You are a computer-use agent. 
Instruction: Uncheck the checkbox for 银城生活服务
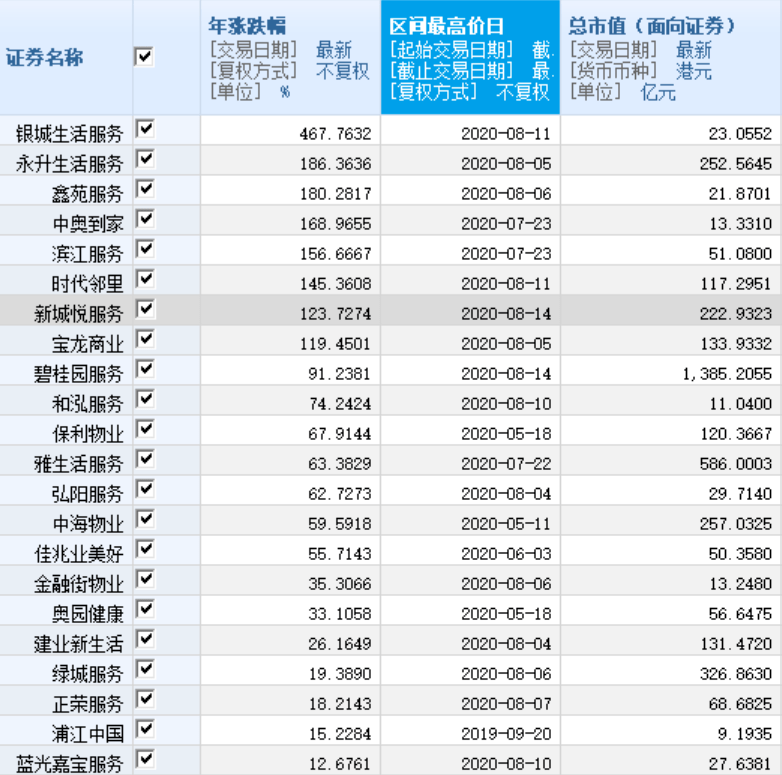coord(145,129)
